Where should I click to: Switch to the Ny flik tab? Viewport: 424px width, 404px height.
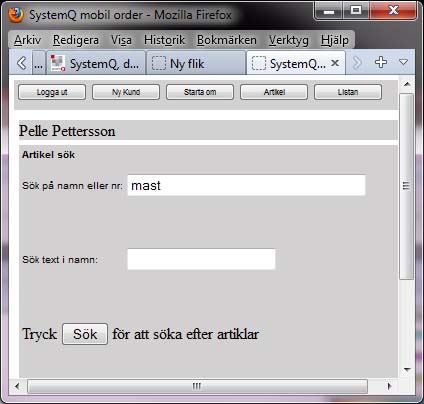tap(196, 63)
